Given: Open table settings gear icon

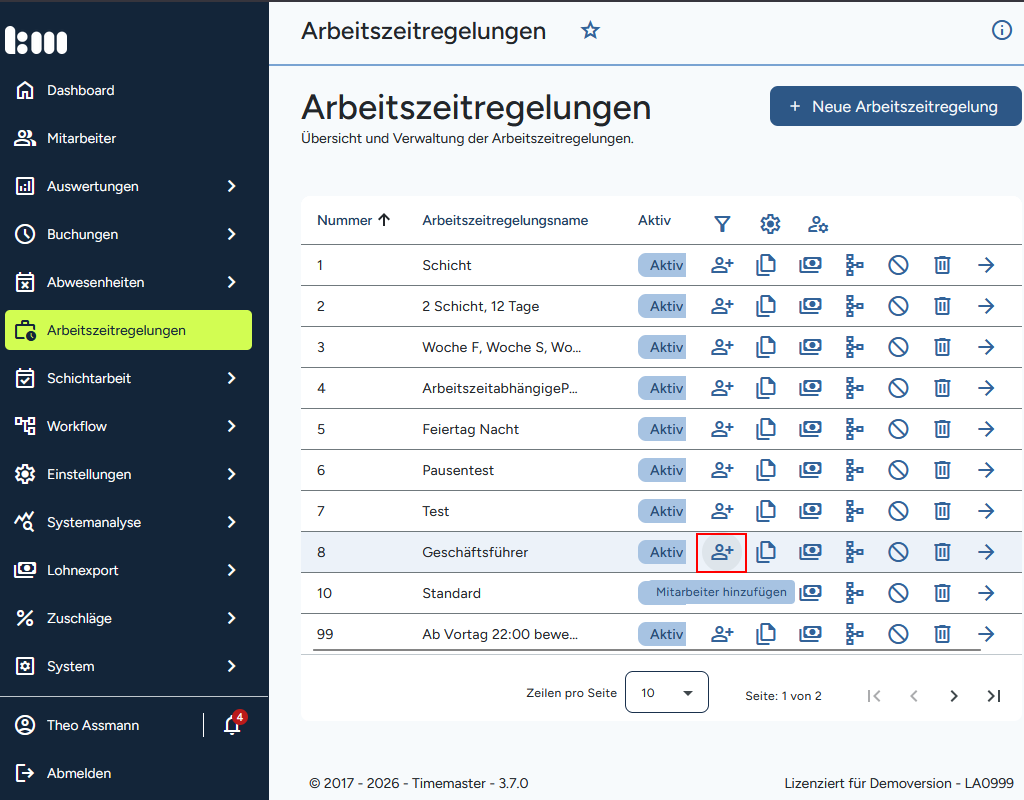Looking at the screenshot, I should tap(770, 224).
